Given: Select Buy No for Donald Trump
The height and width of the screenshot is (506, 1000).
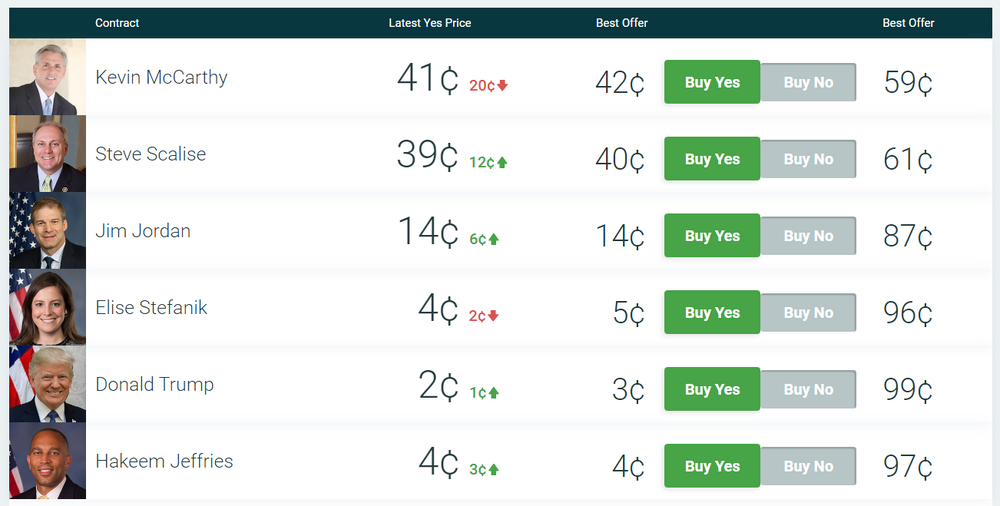Looking at the screenshot, I should pyautogui.click(x=808, y=390).
